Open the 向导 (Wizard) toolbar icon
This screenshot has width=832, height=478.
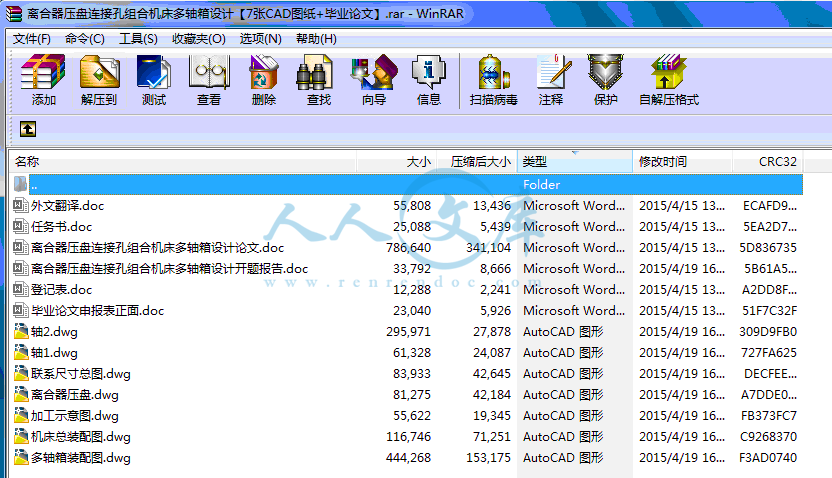click(374, 72)
